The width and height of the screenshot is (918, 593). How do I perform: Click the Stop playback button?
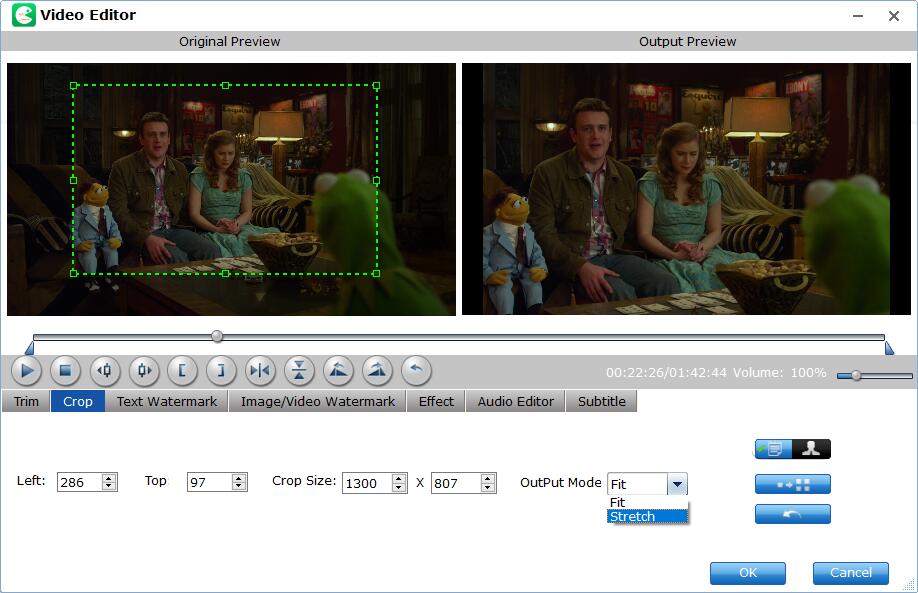(65, 371)
